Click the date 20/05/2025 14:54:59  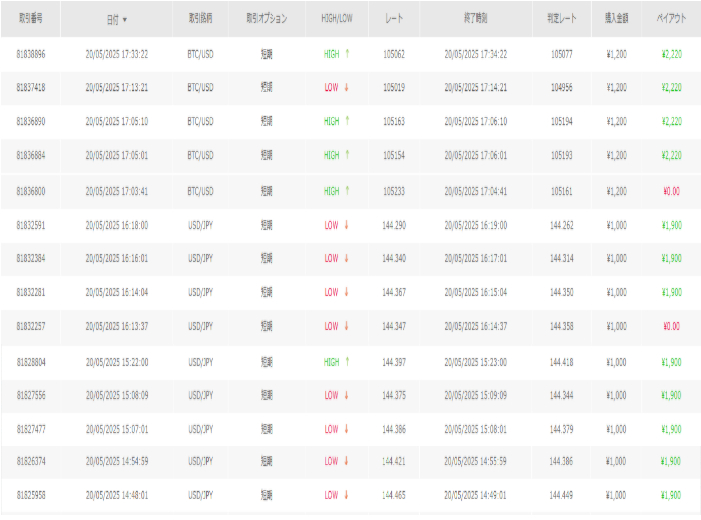[x=117, y=461]
